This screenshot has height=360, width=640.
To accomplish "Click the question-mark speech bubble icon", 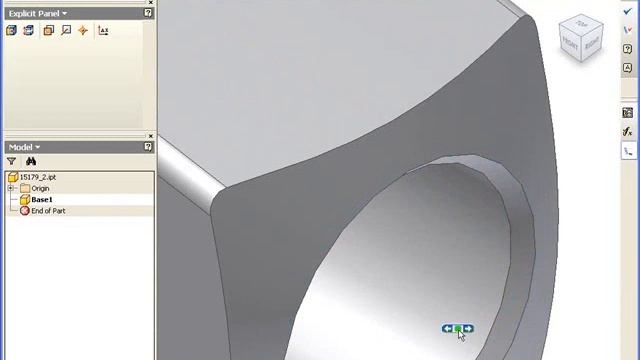I will coord(628,49).
